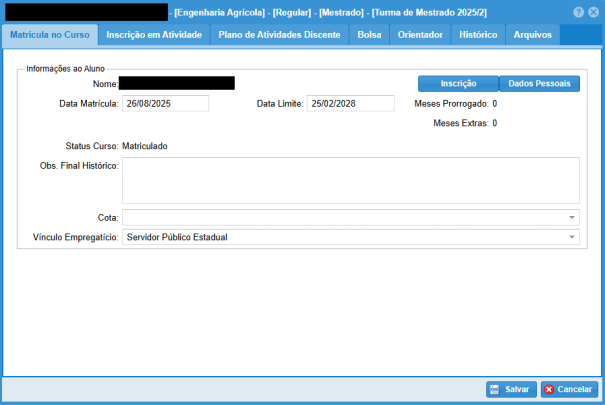The height and width of the screenshot is (405, 605).
Task: Click the Data Limite date field
Action: point(350,103)
